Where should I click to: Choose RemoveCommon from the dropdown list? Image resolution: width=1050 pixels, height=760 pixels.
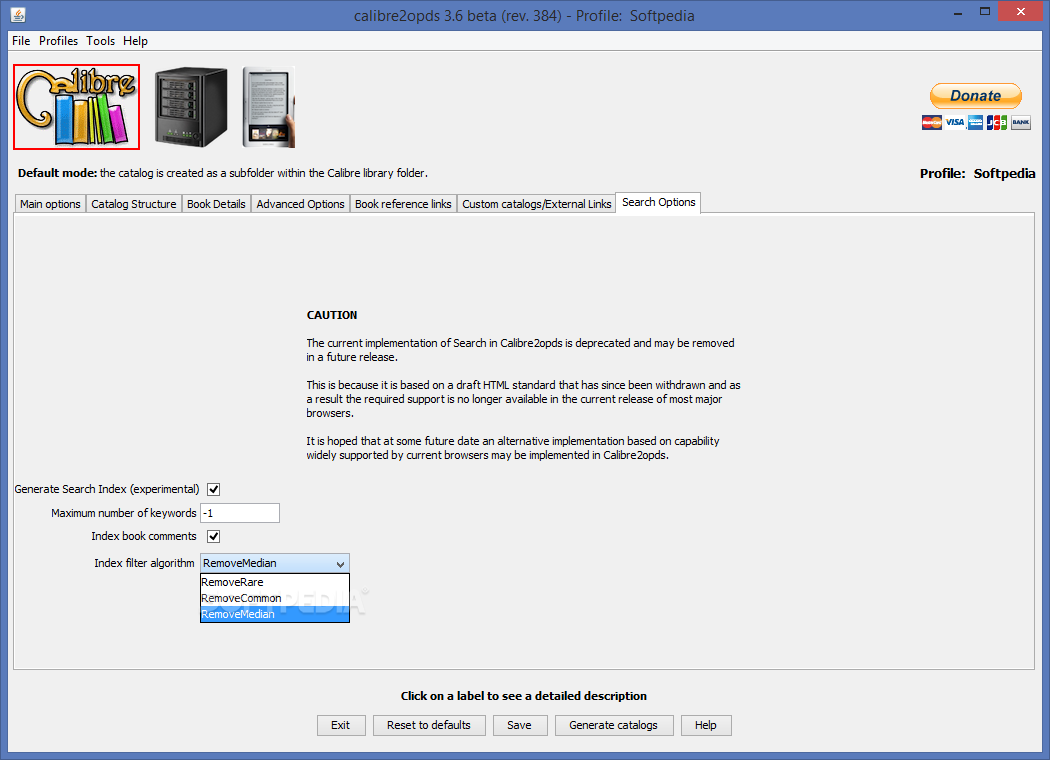[x=275, y=598]
